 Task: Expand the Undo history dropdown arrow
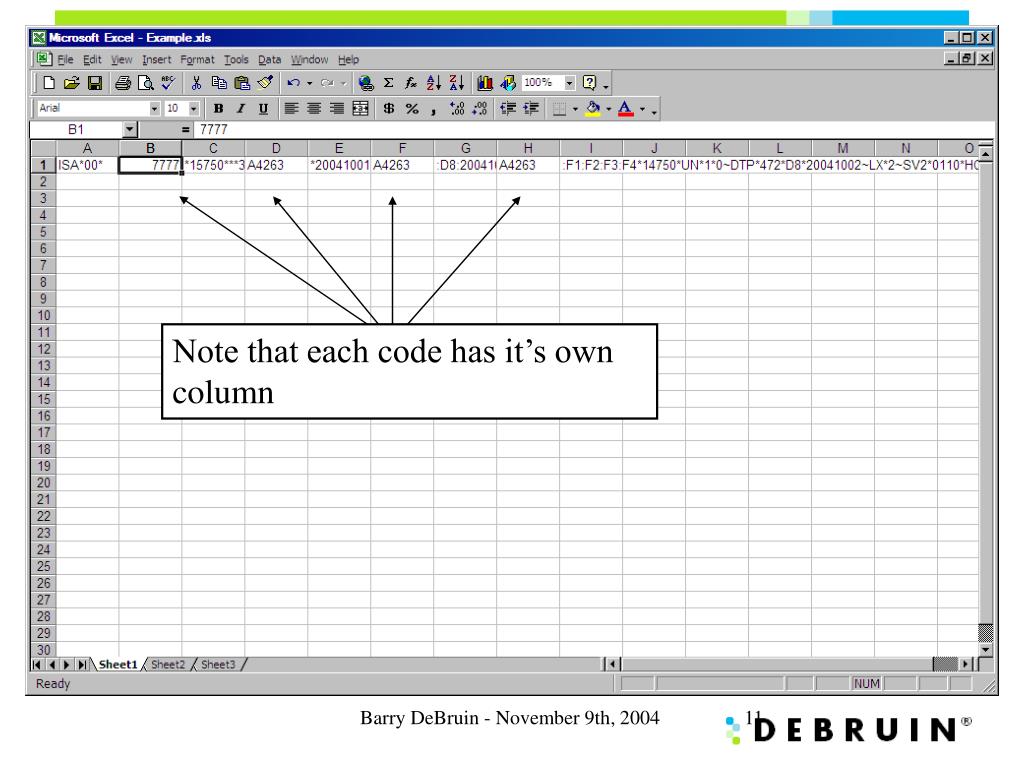click(x=310, y=83)
